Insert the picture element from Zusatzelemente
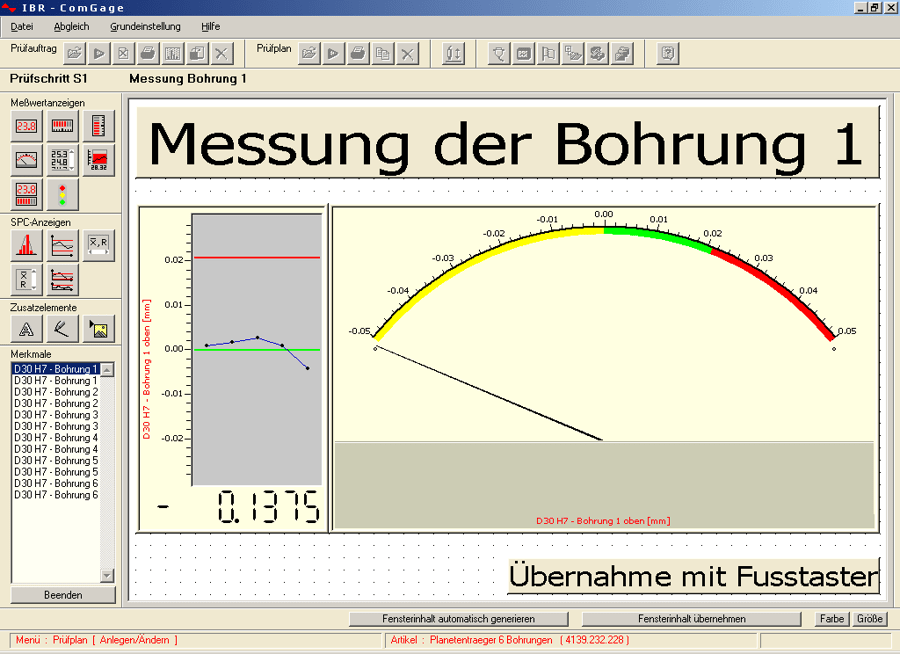This screenshot has height=654, width=900. [x=99, y=329]
